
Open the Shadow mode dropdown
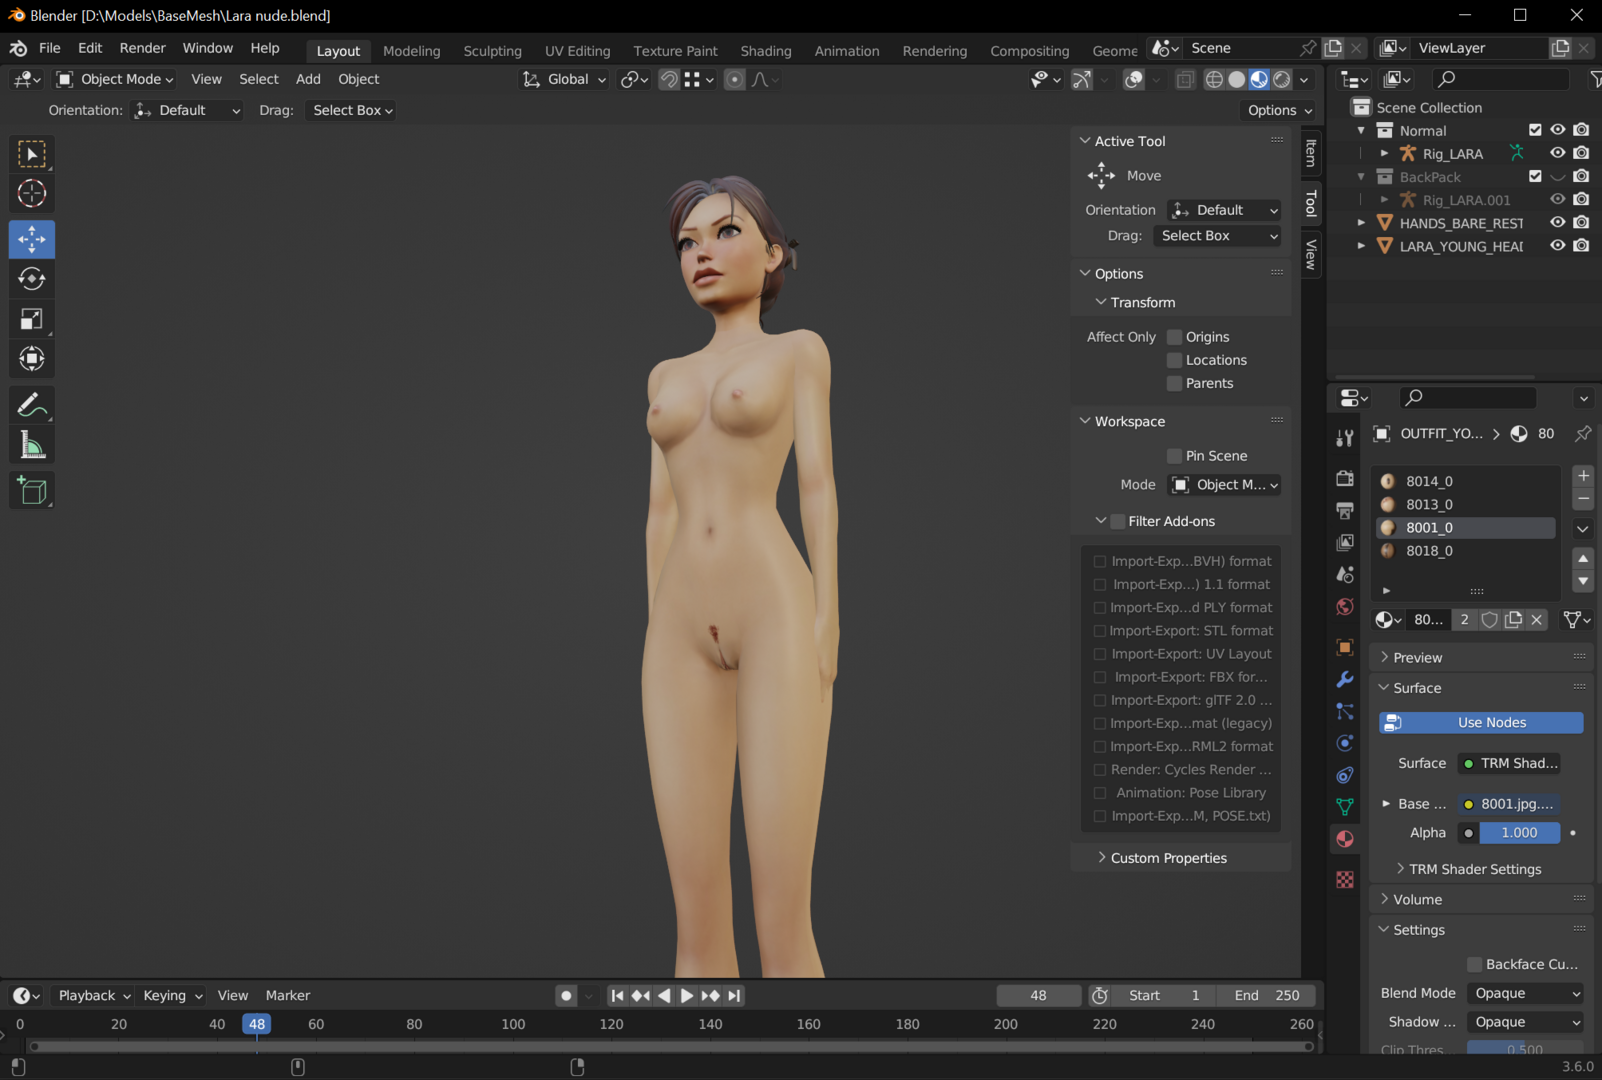point(1525,1022)
